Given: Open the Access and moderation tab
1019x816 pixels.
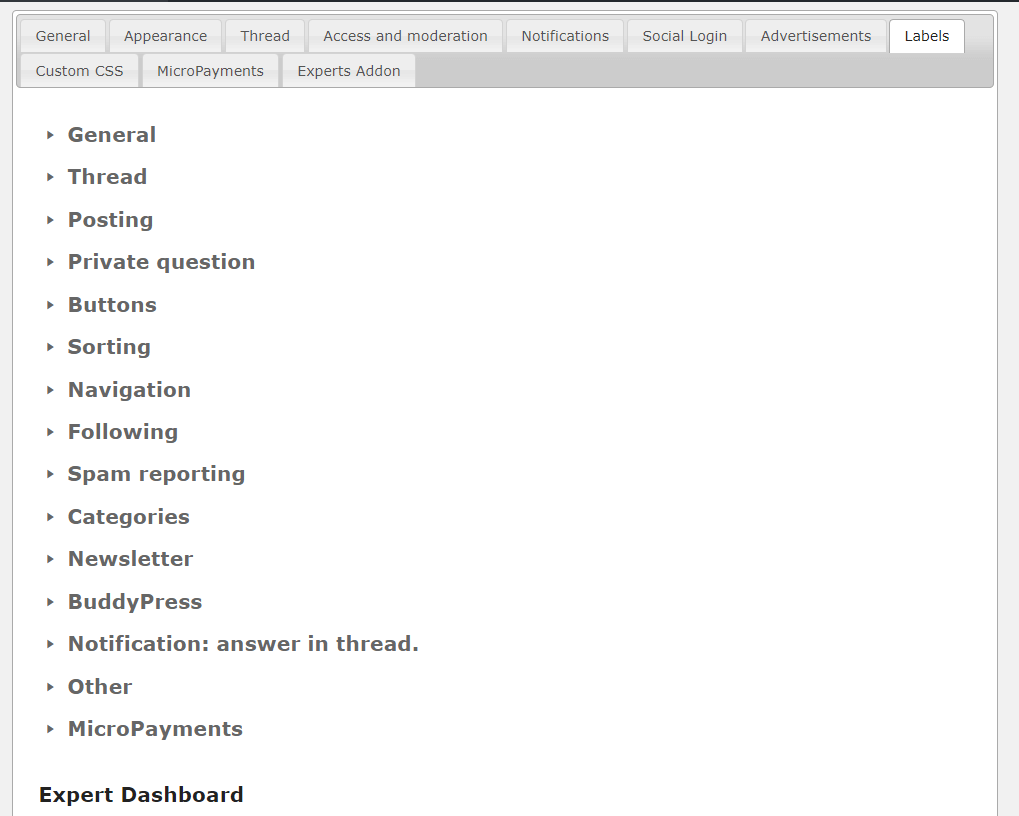Looking at the screenshot, I should tap(405, 36).
